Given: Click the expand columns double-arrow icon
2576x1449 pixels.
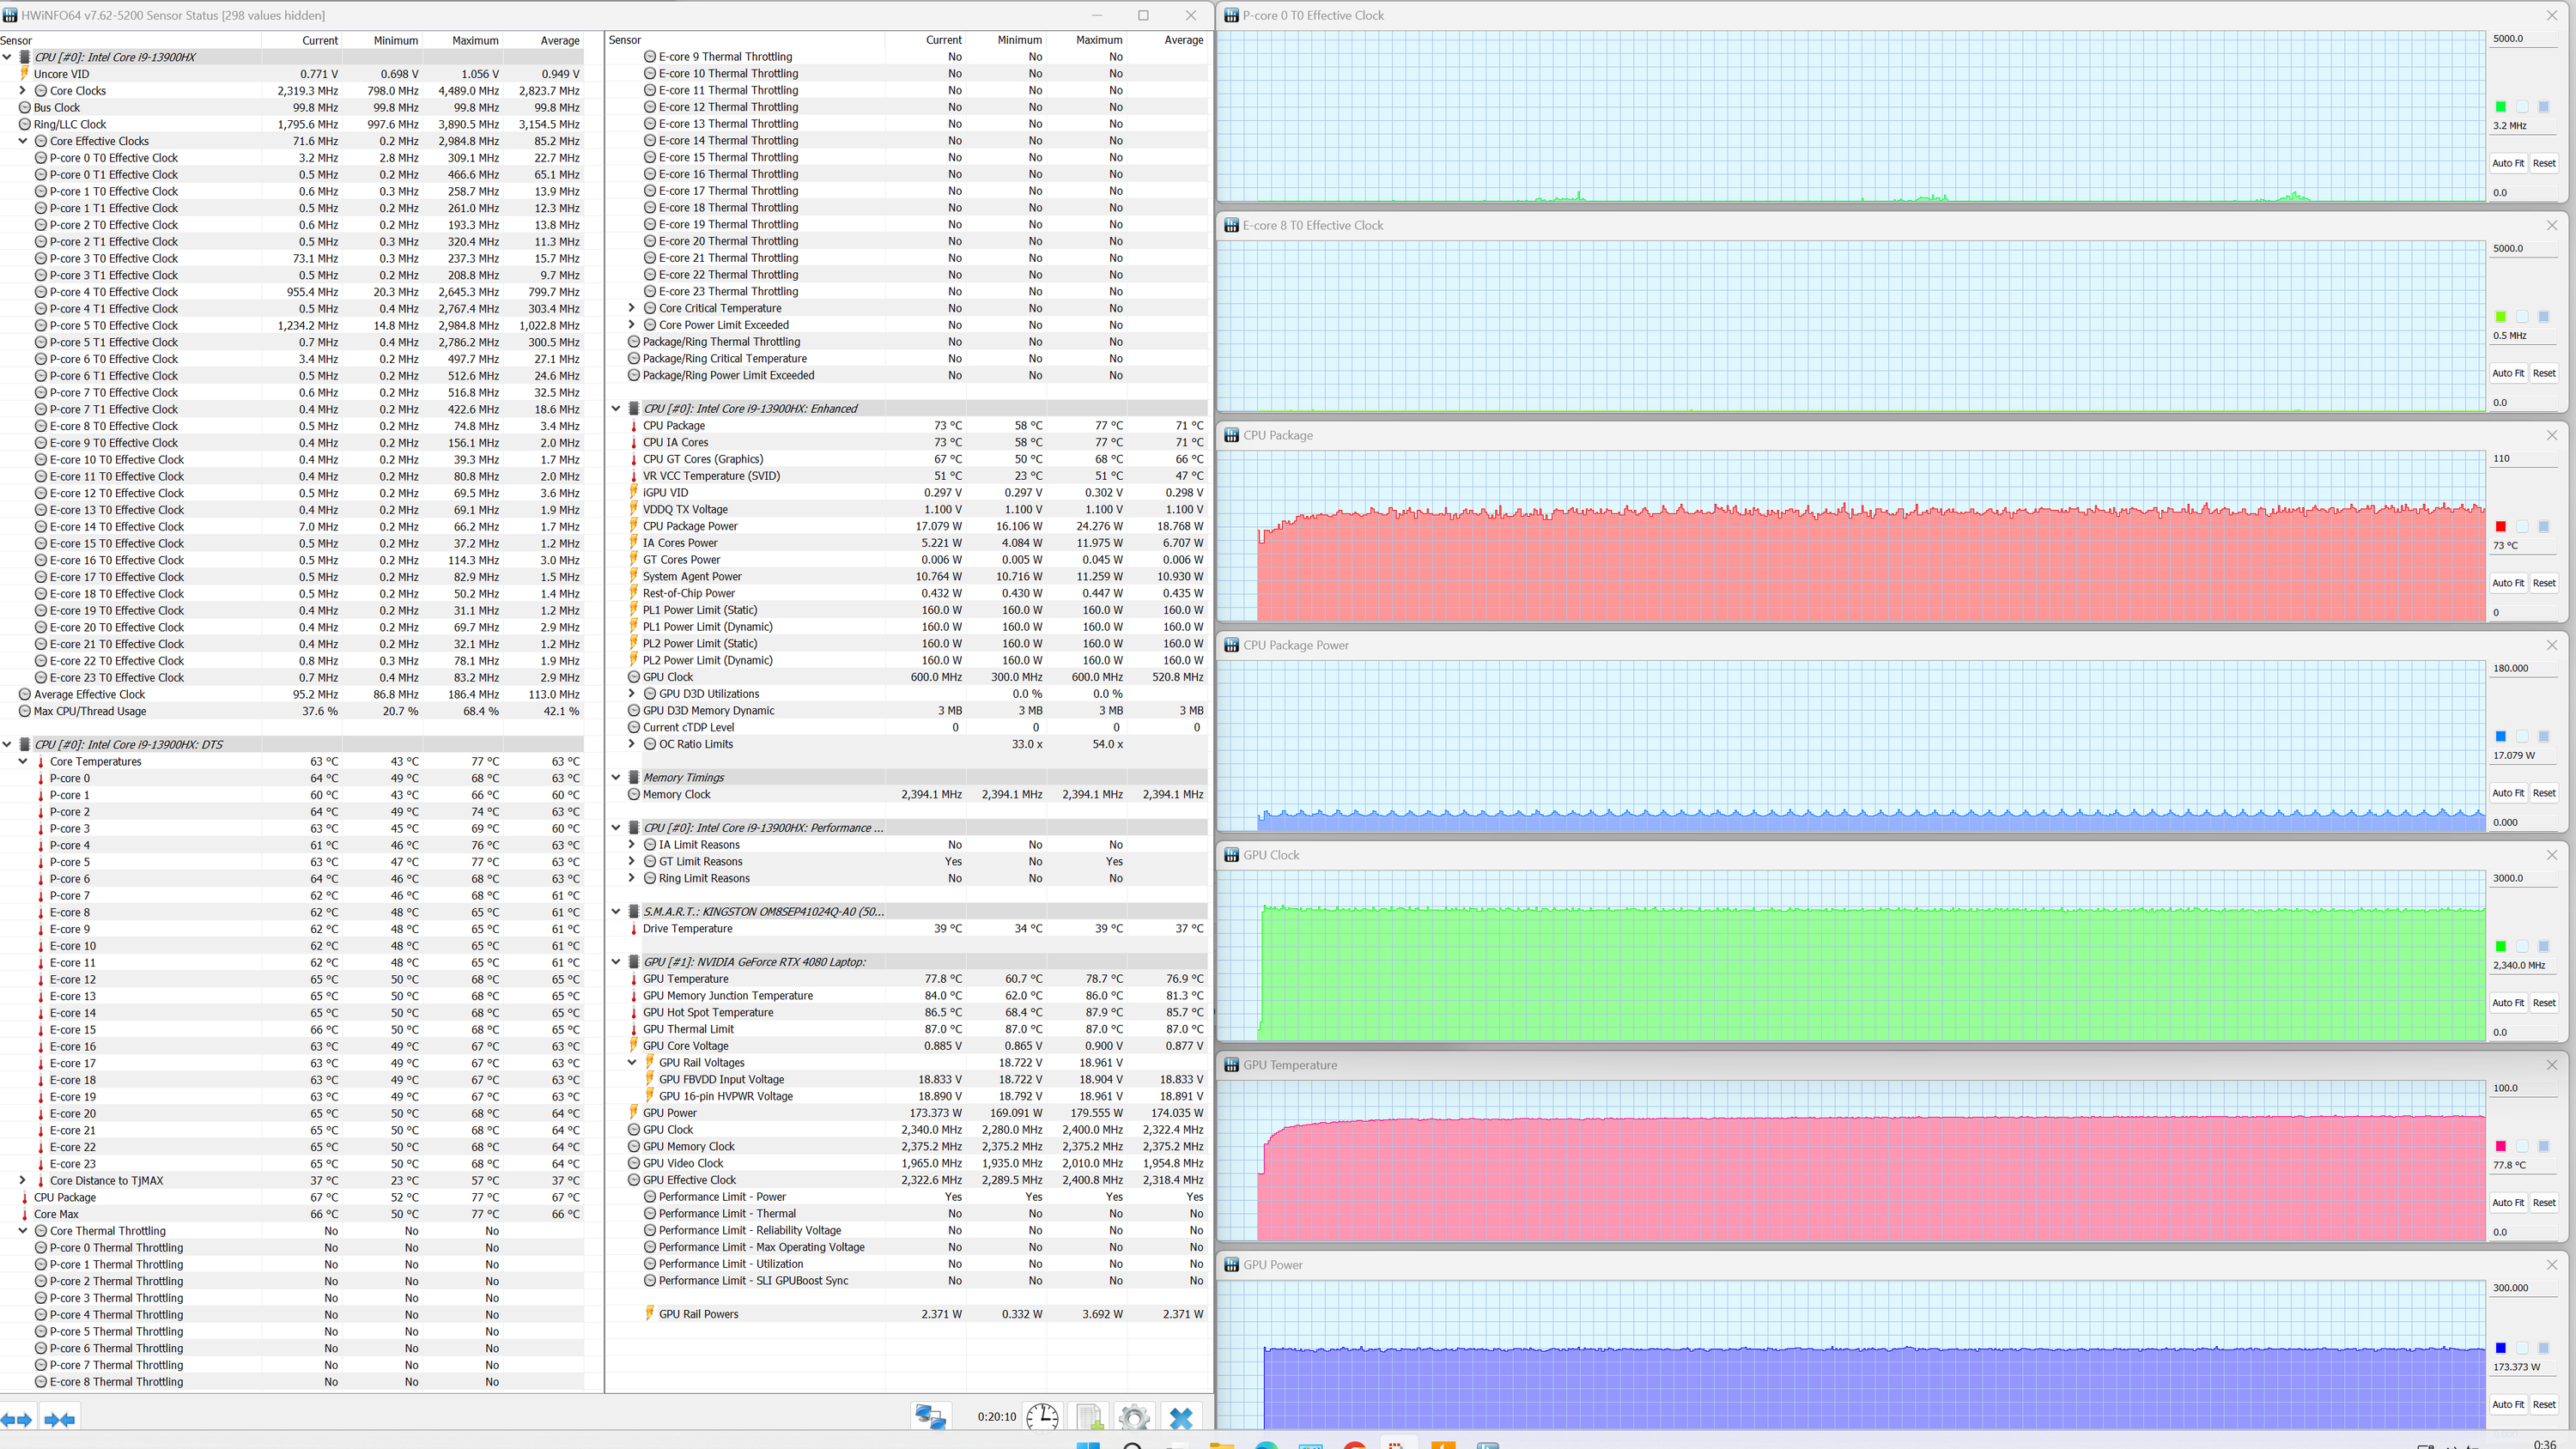Looking at the screenshot, I should tap(17, 1419).
